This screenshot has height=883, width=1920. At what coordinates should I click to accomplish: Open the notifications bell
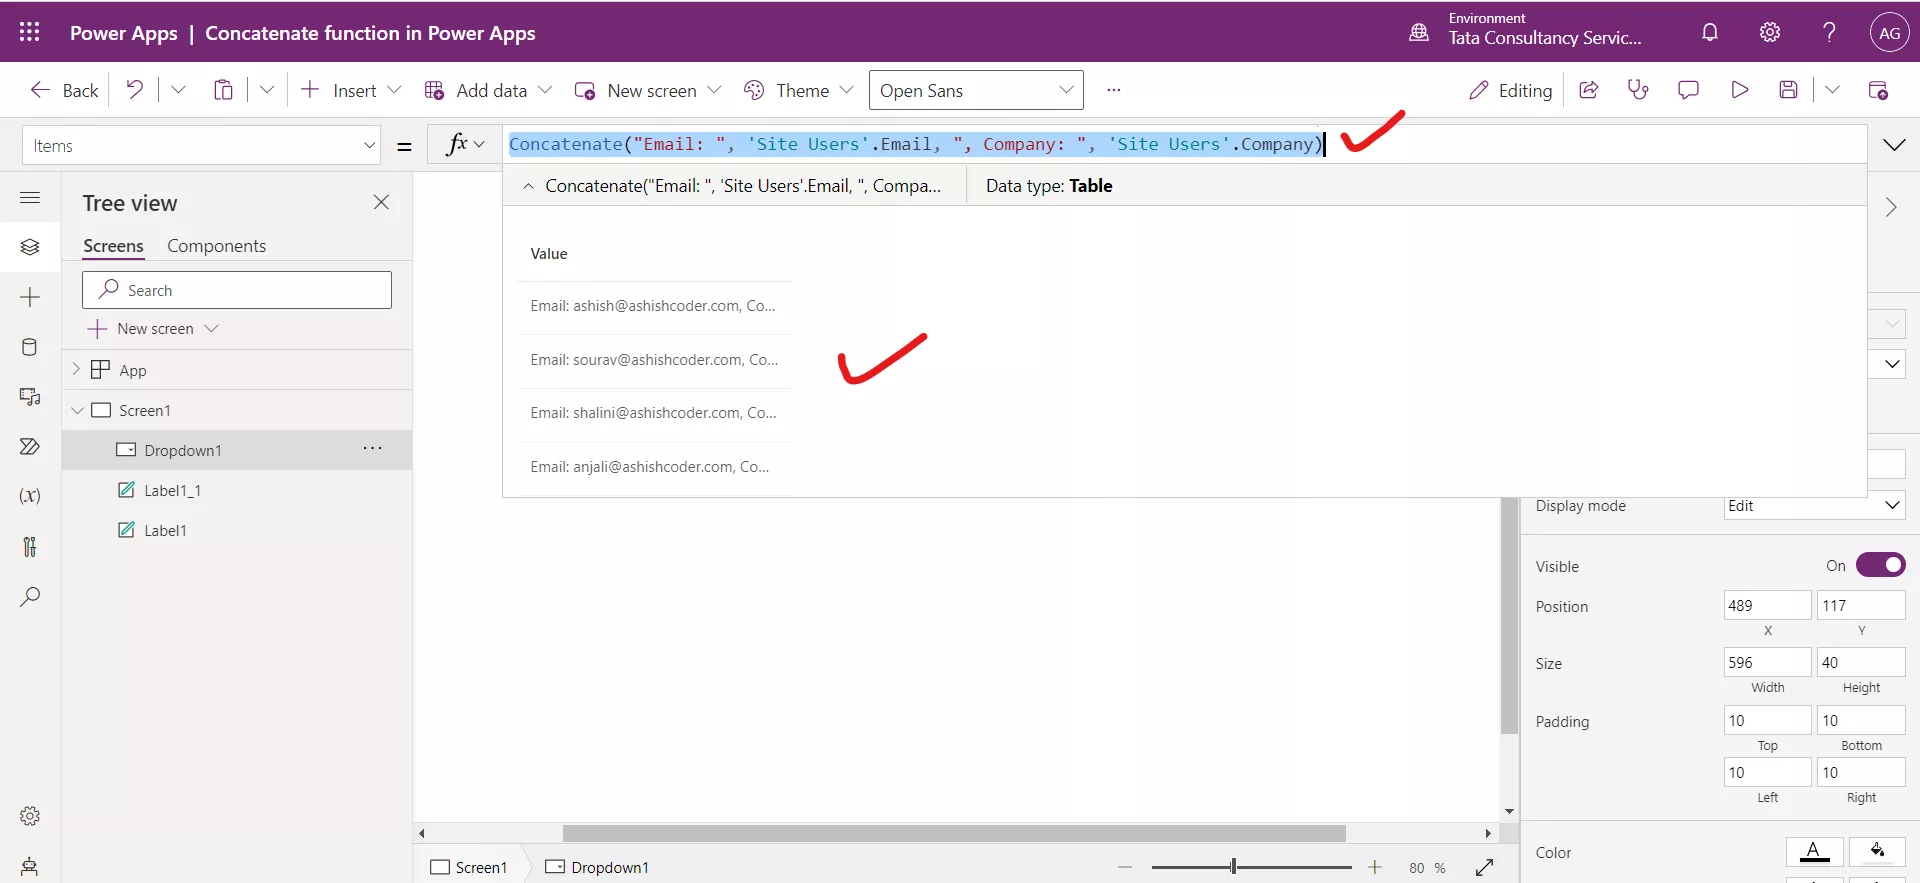[1710, 32]
